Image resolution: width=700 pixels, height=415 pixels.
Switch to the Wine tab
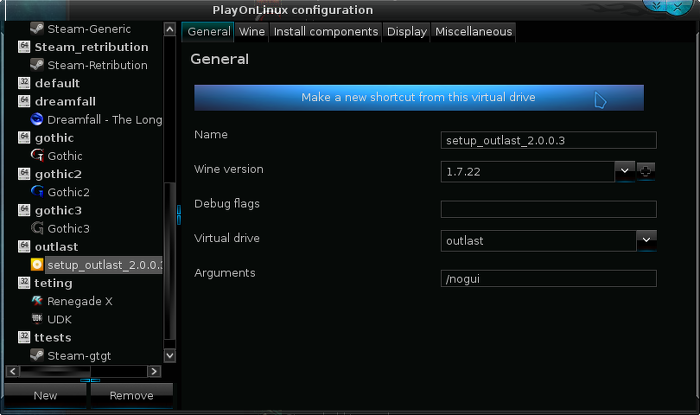(252, 32)
